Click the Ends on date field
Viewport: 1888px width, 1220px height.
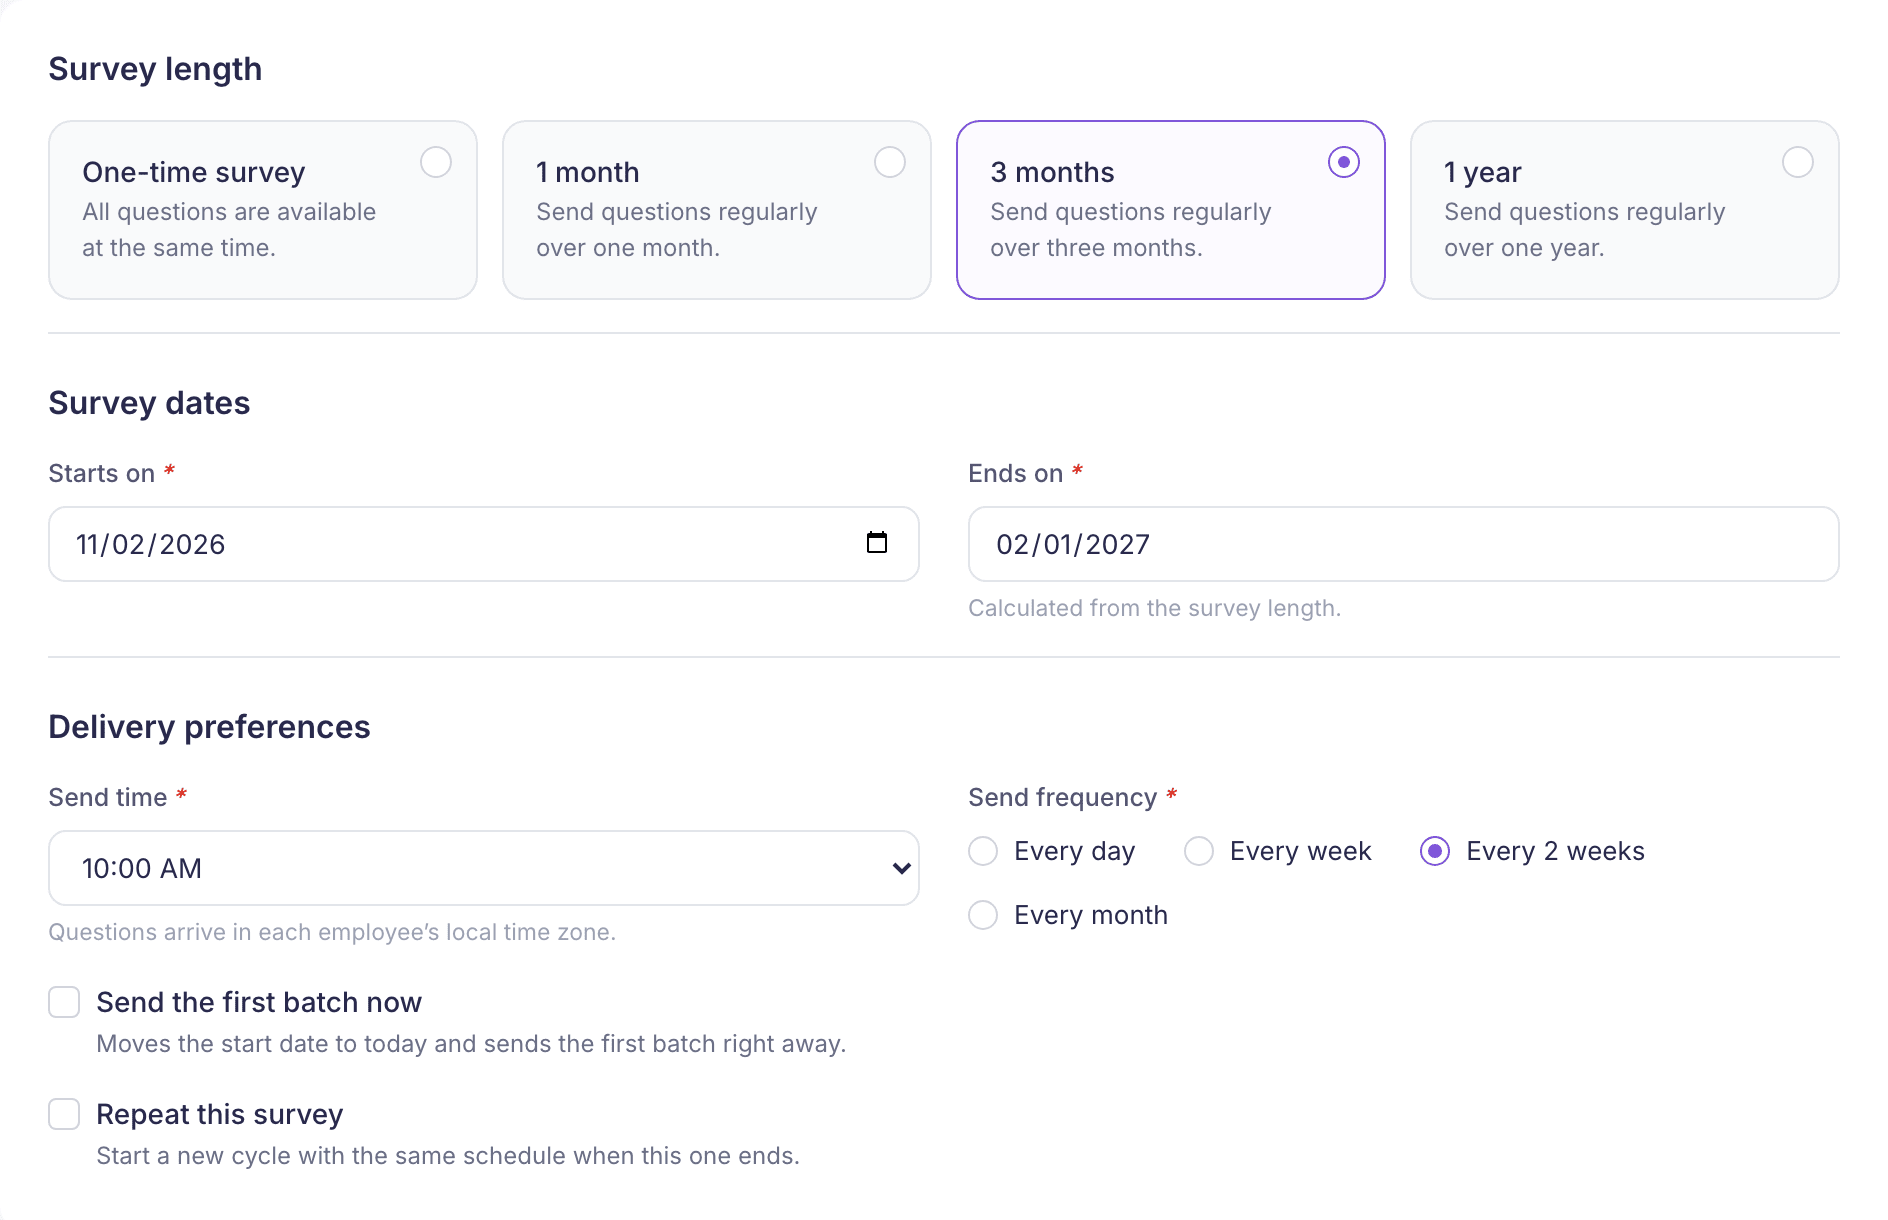click(x=1404, y=544)
